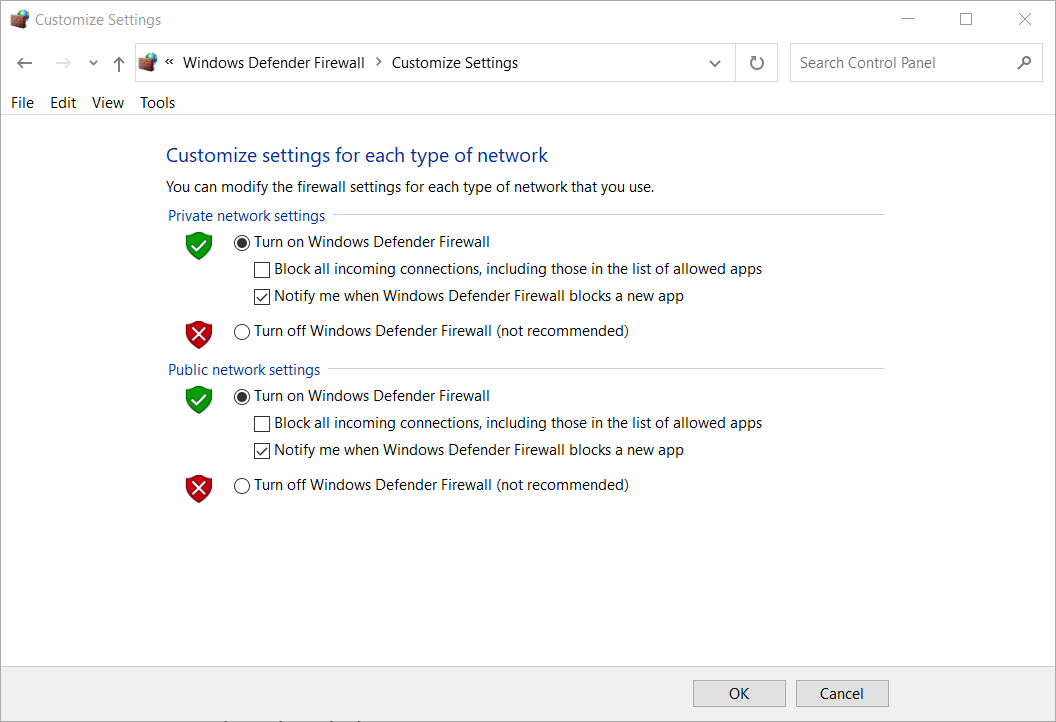The height and width of the screenshot is (722, 1056).
Task: Select Turn on firewall for public network
Action: coord(242,397)
